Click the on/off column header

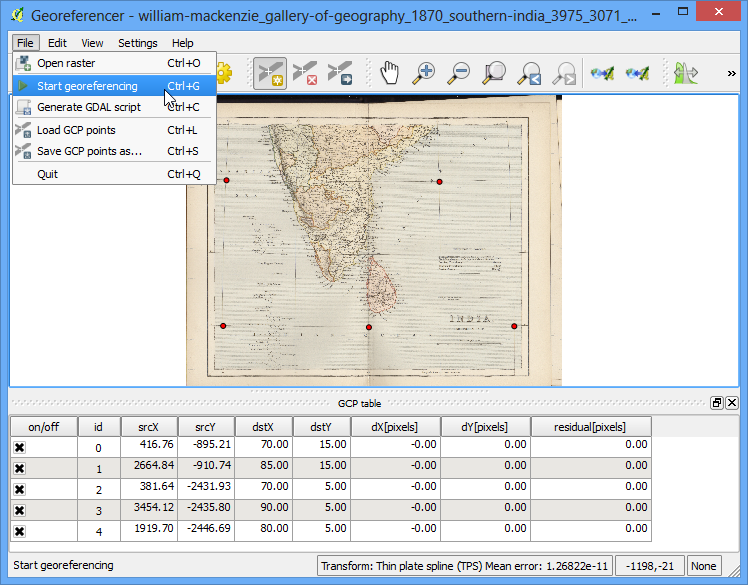(44, 427)
